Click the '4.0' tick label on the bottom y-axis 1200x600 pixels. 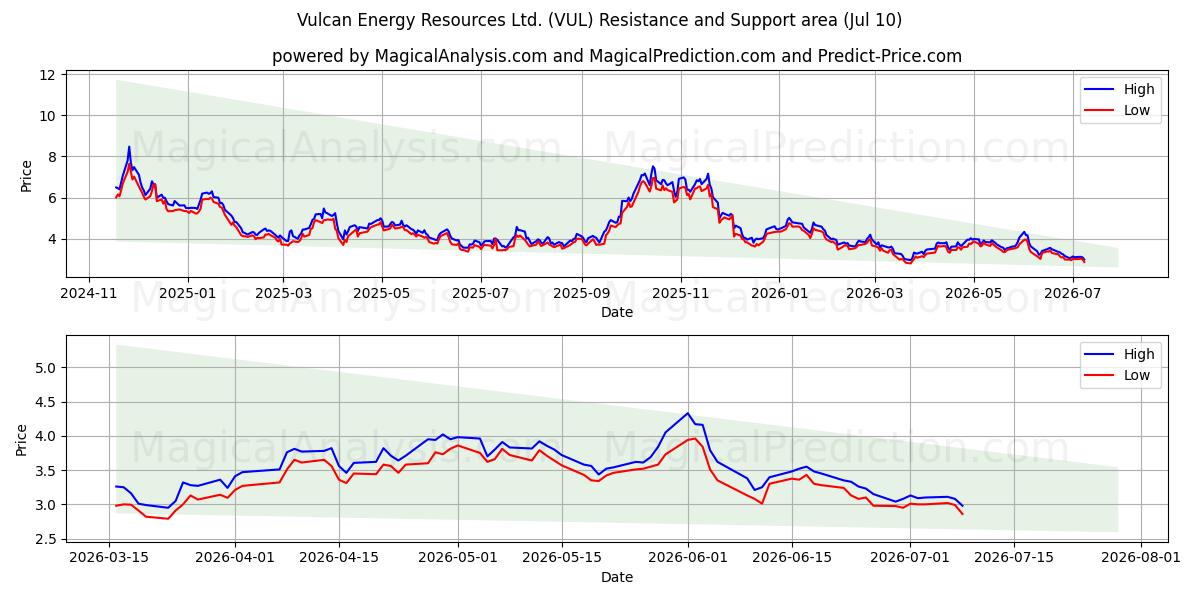(45, 436)
